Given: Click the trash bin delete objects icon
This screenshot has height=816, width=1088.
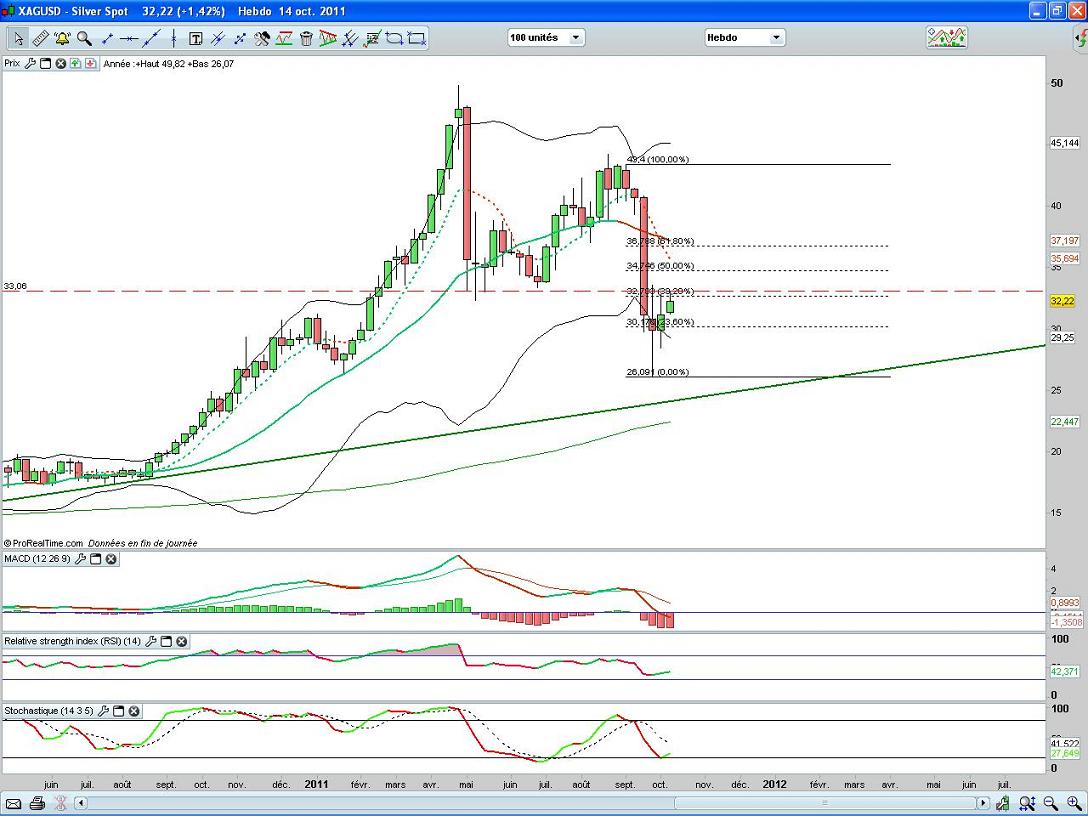Looking at the screenshot, I should point(306,39).
